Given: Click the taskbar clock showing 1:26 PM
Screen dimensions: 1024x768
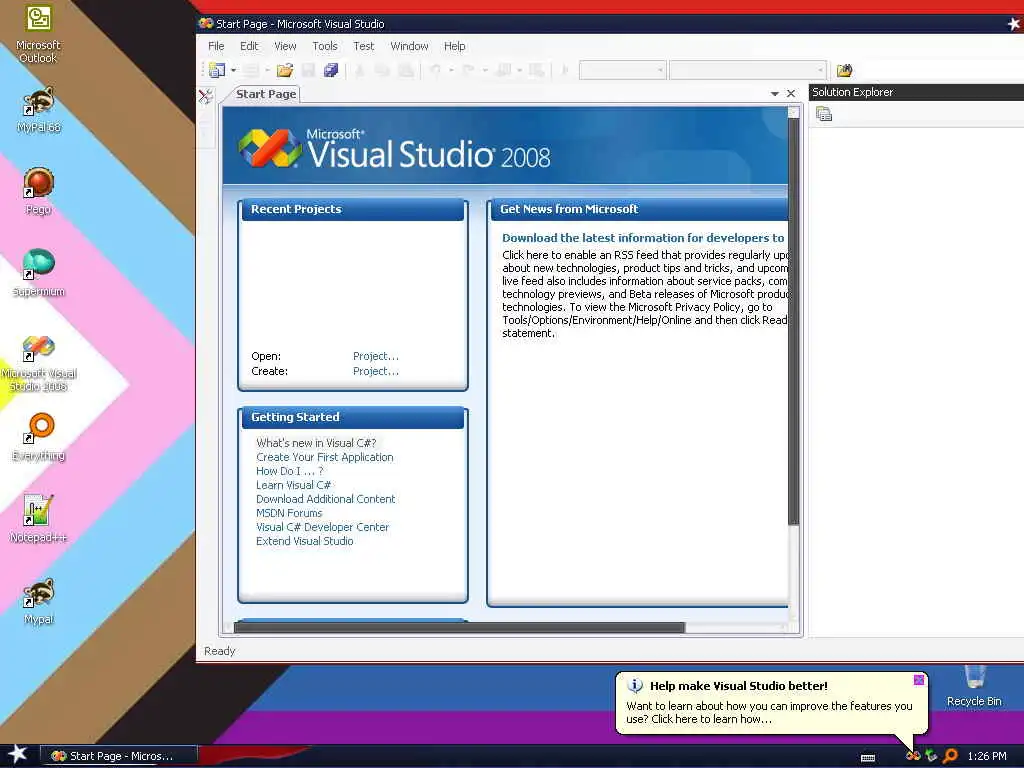Looking at the screenshot, I should [987, 756].
